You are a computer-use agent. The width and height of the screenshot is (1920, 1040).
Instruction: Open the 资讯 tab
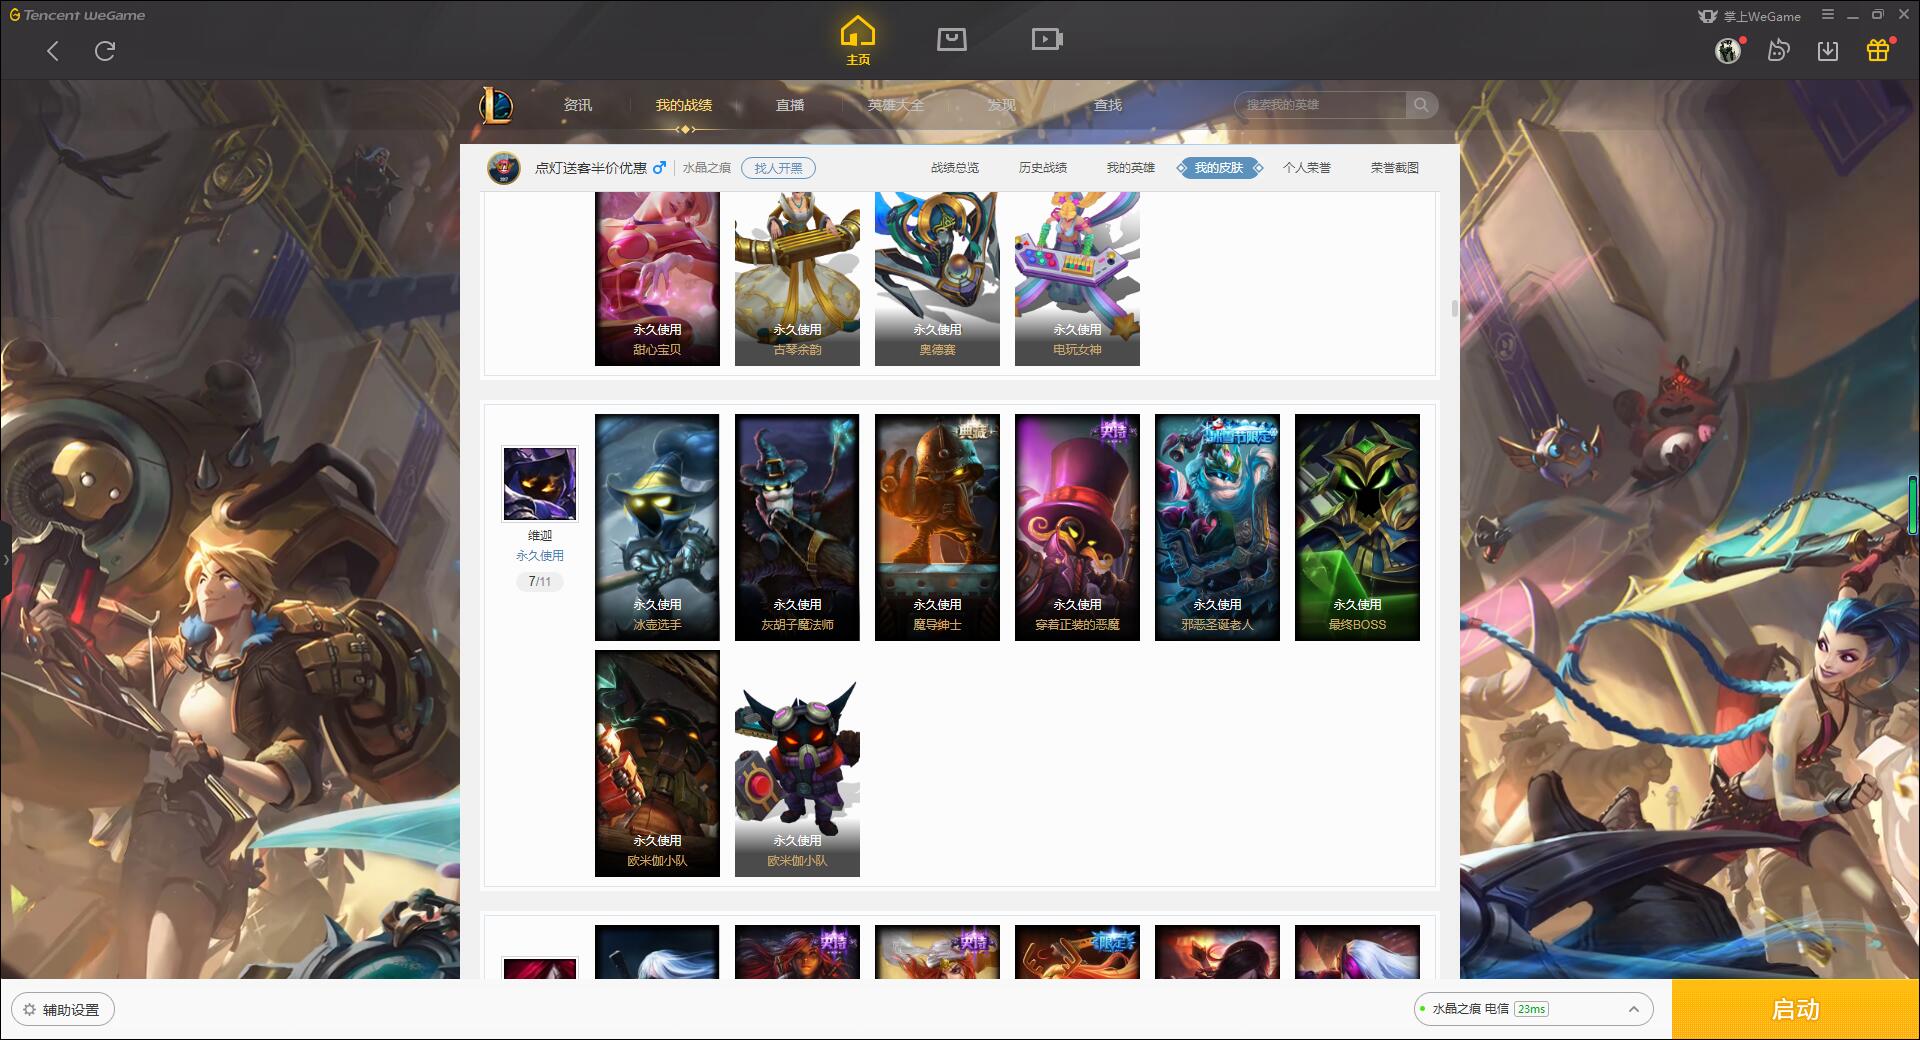click(x=577, y=105)
